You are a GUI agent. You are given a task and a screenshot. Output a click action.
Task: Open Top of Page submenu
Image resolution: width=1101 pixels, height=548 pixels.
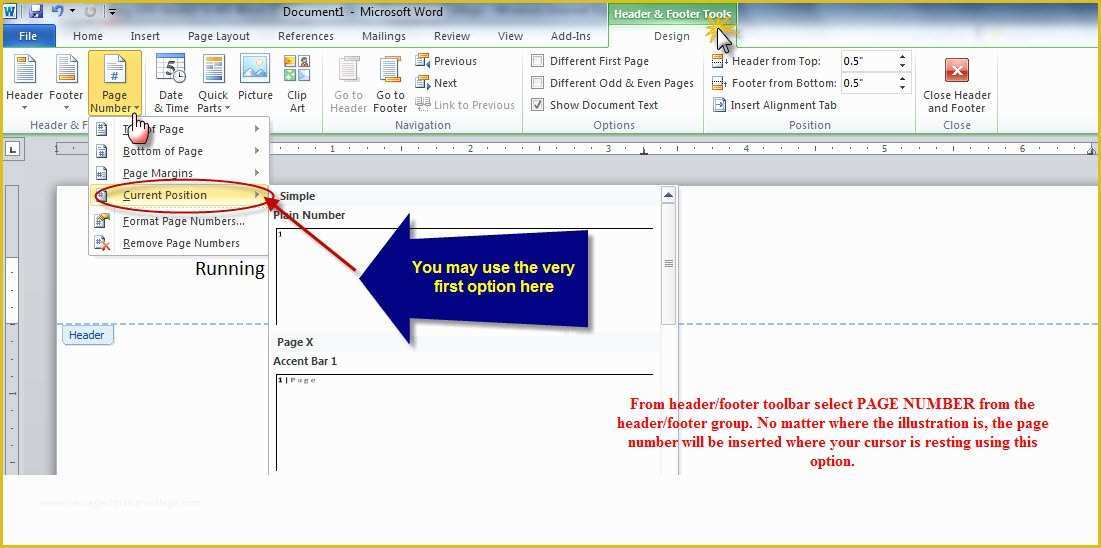[x=179, y=129]
